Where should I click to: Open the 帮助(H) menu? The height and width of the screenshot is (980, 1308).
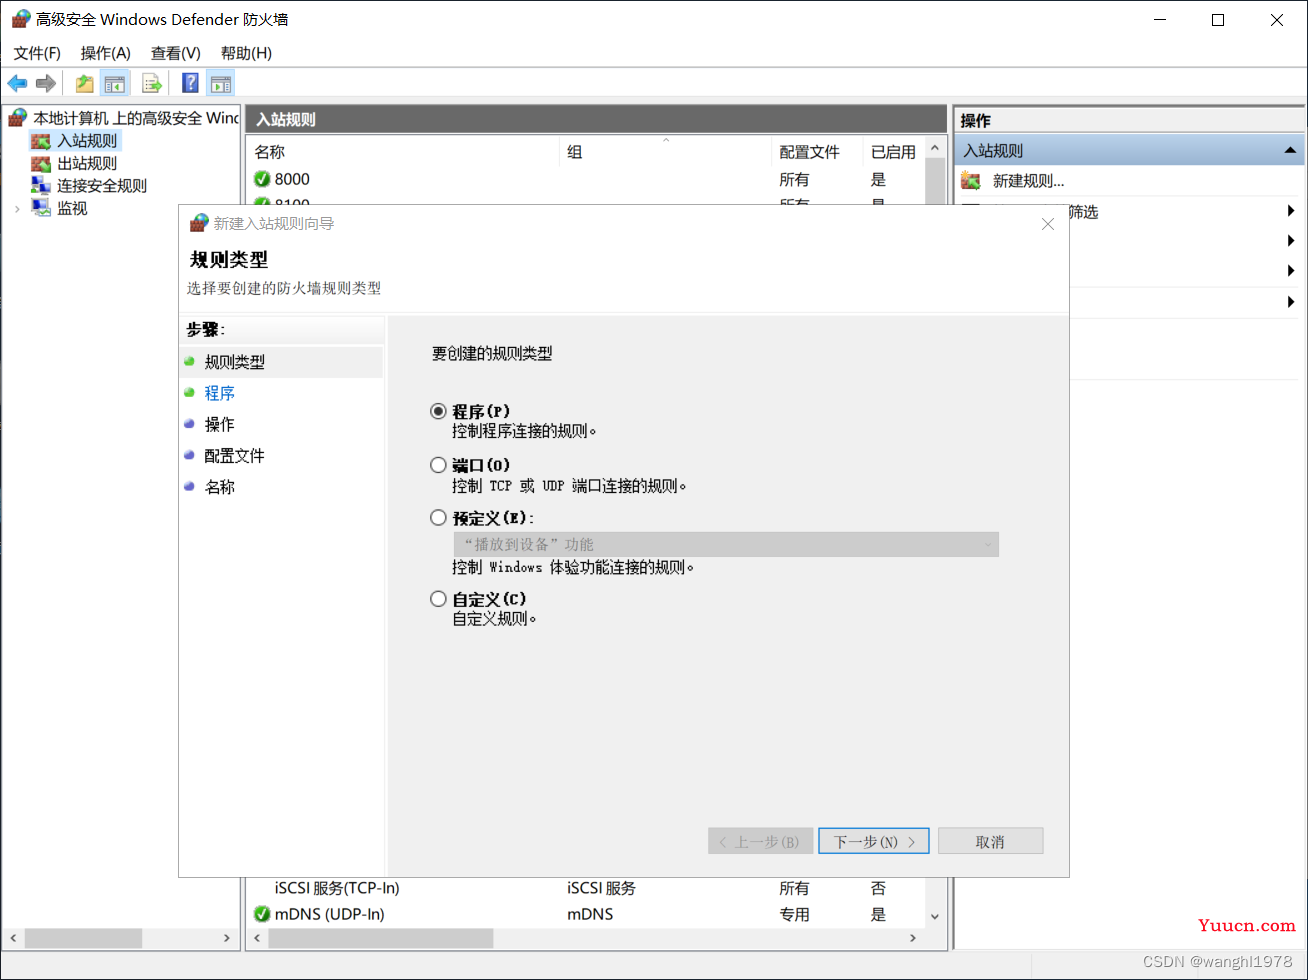tap(246, 53)
